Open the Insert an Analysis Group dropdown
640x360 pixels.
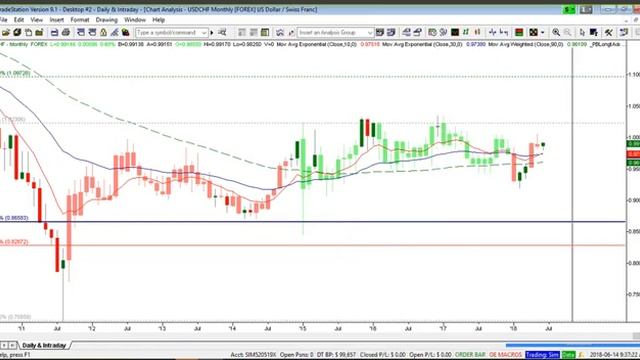point(370,32)
